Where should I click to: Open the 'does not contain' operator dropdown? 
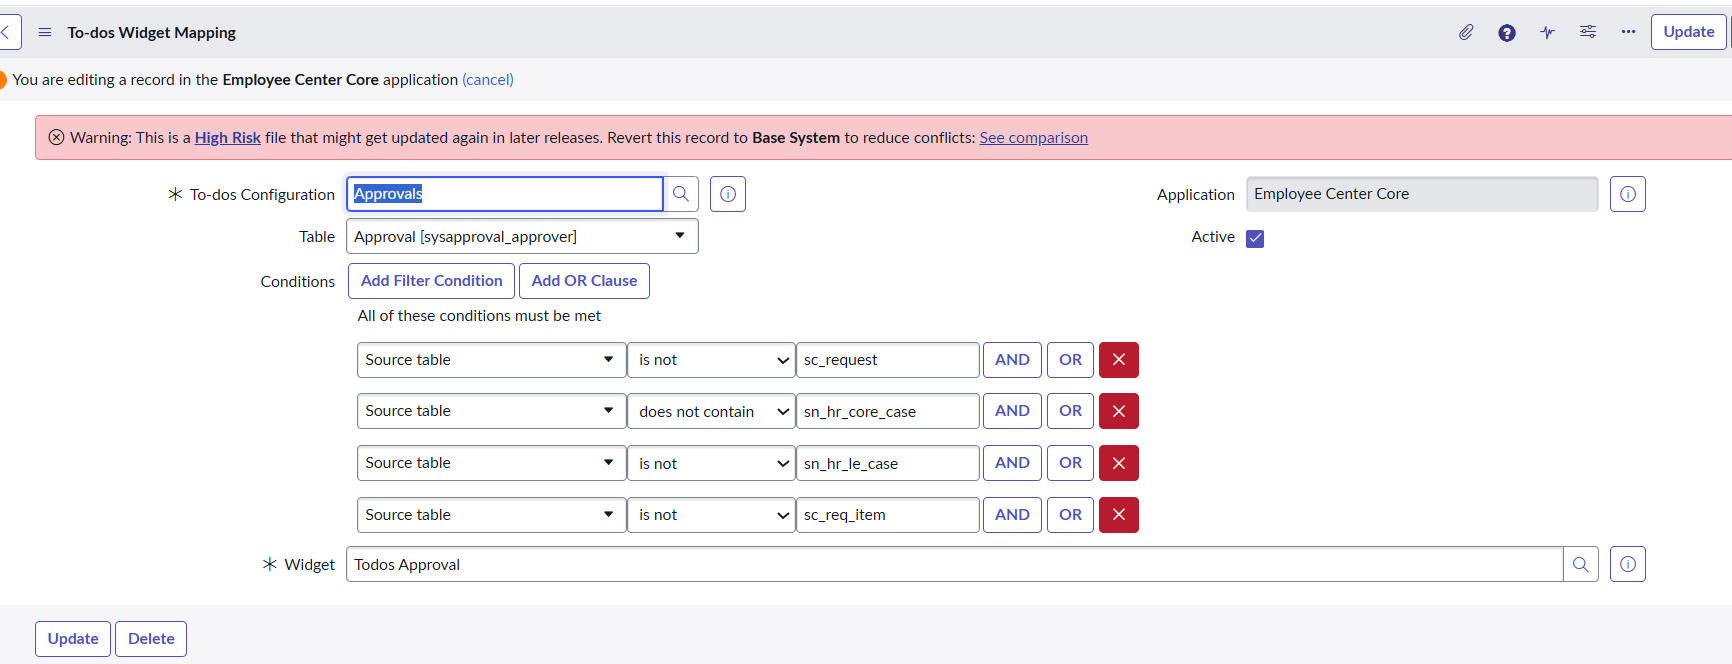tap(711, 412)
